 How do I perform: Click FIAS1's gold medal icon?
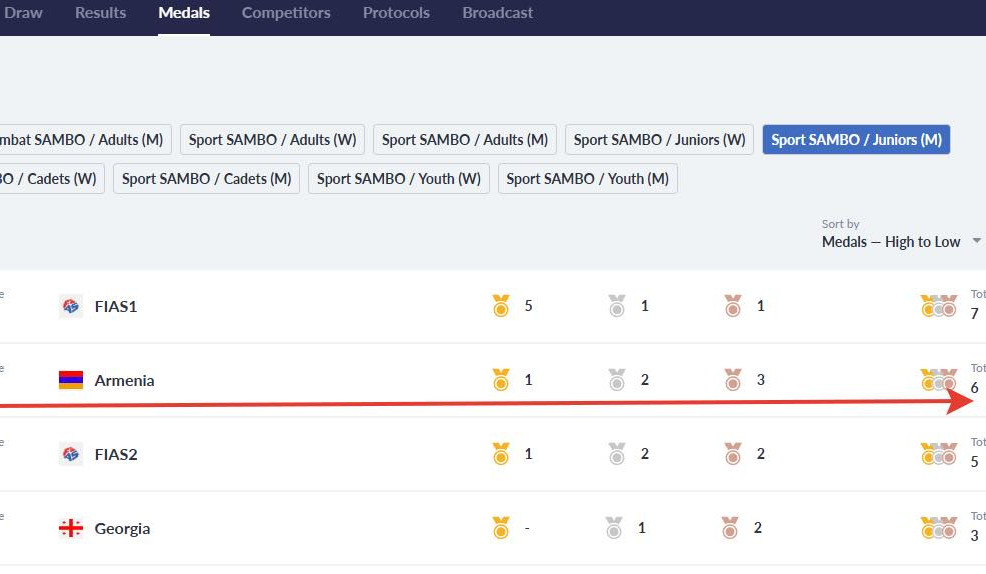coord(501,306)
